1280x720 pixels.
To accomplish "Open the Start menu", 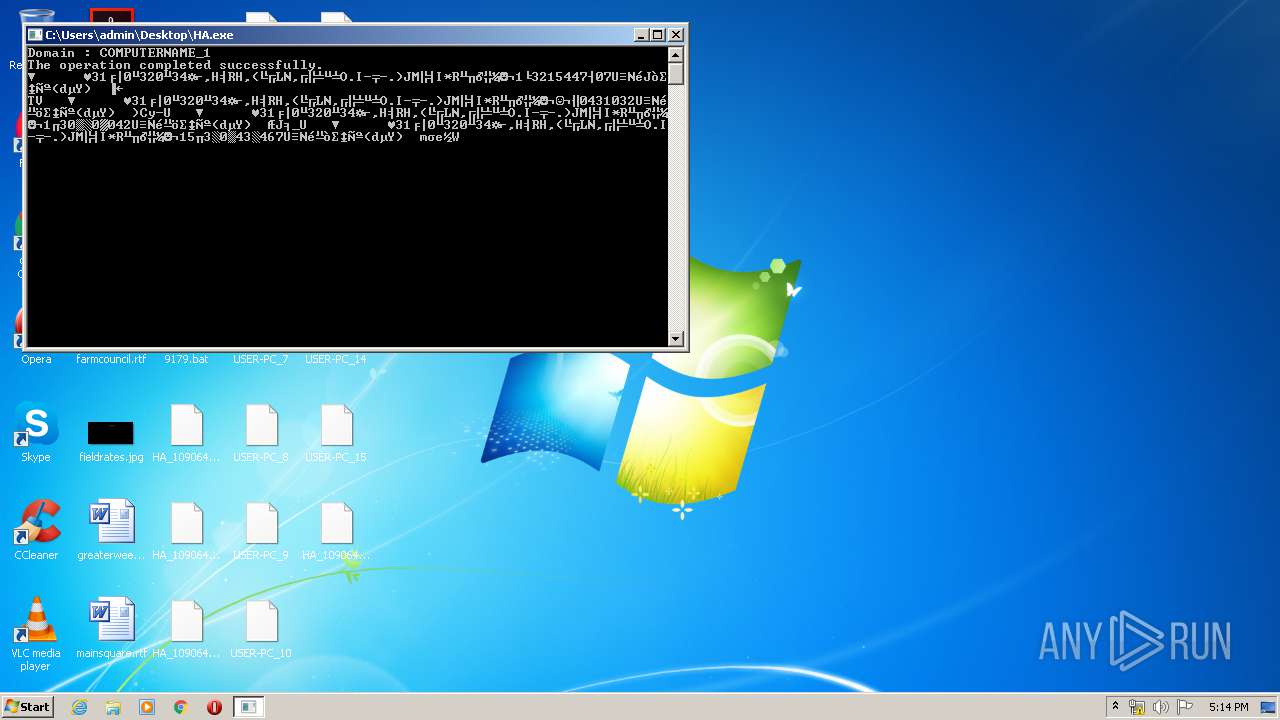I will (x=27, y=707).
